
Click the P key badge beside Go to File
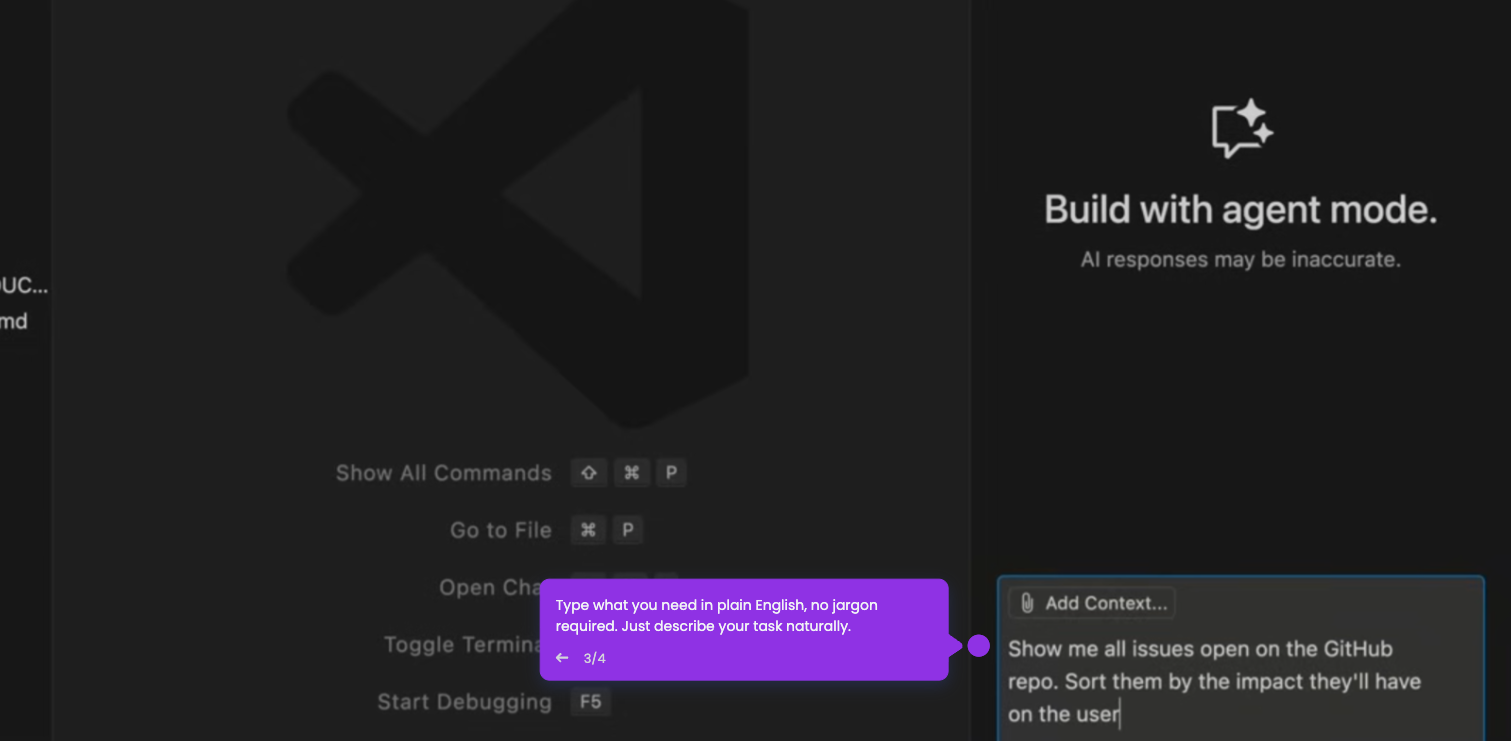pos(628,530)
